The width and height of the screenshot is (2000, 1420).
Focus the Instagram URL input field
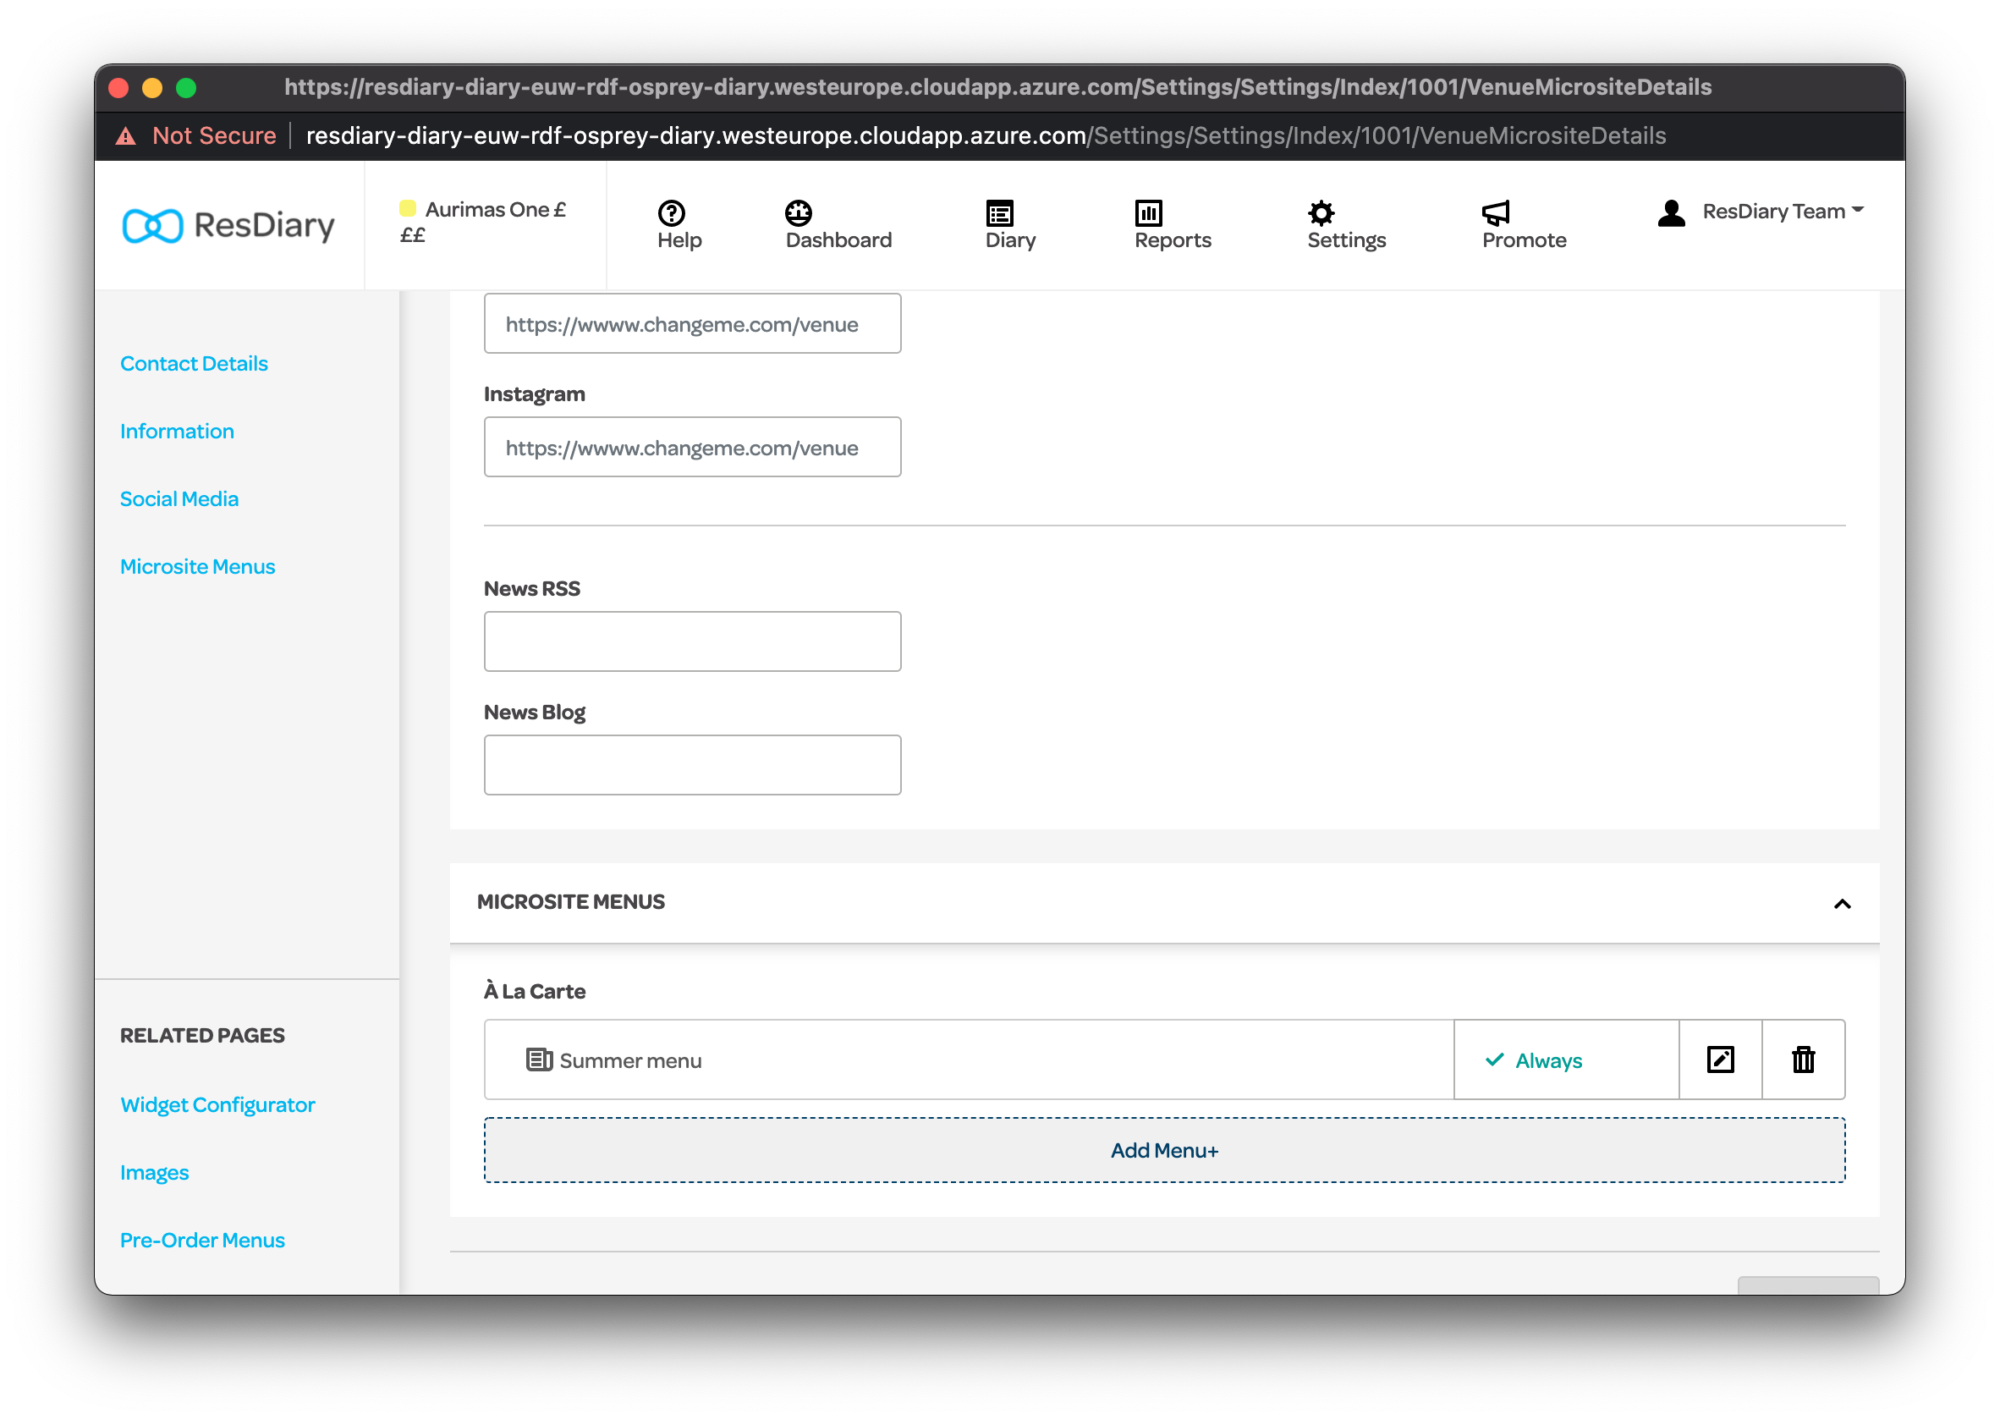692,447
